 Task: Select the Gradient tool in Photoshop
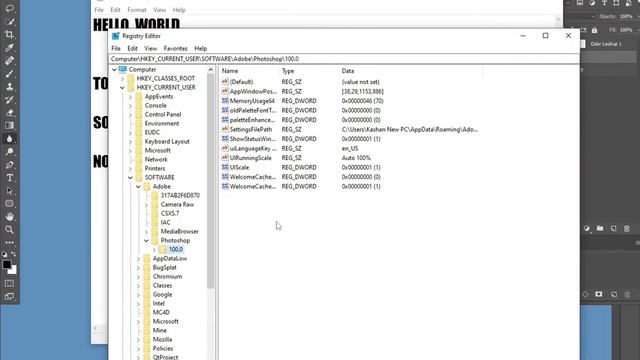(9, 125)
